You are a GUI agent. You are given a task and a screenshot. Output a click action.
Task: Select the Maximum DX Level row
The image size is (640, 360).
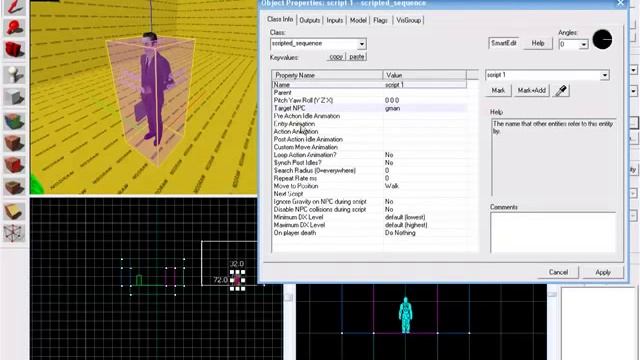coord(369,224)
